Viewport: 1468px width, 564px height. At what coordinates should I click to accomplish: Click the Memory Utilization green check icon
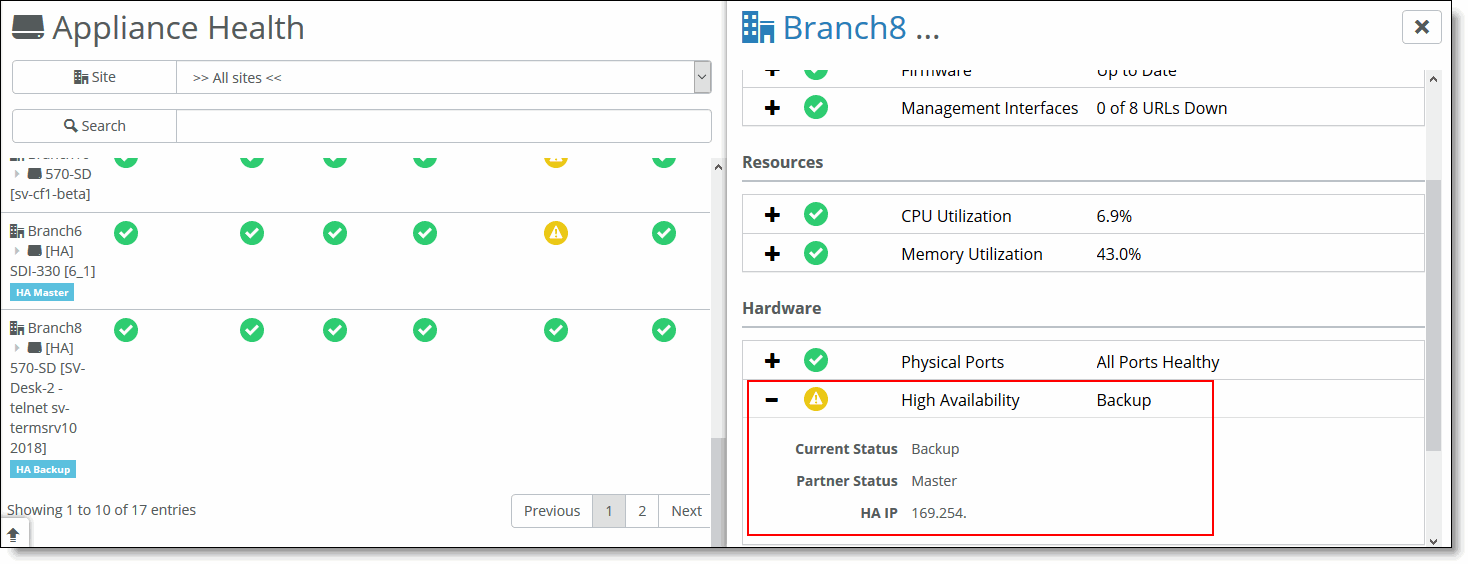click(x=816, y=254)
